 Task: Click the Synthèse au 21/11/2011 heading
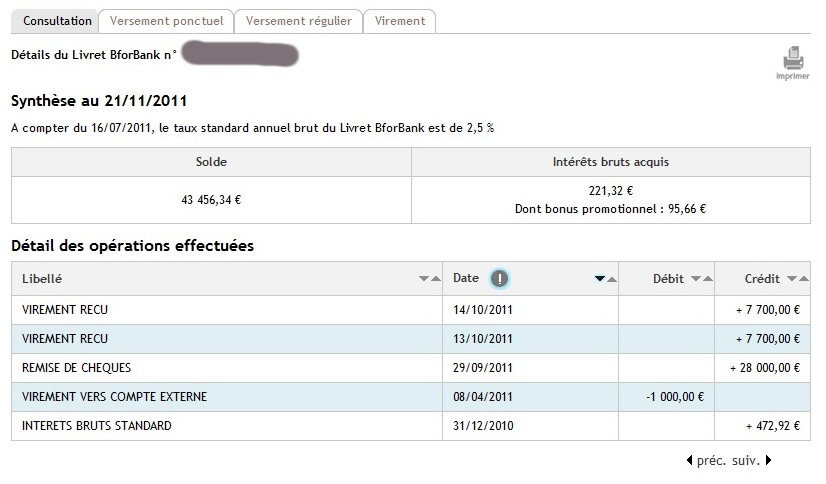coord(99,101)
